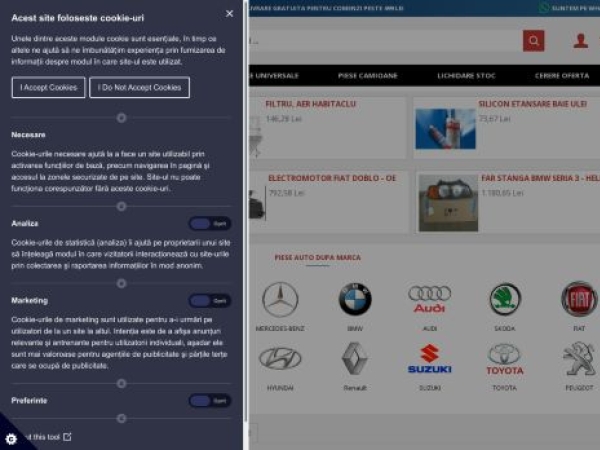This screenshot has height=450, width=600.
Task: Select the Fiat brand logo
Action: tap(579, 299)
